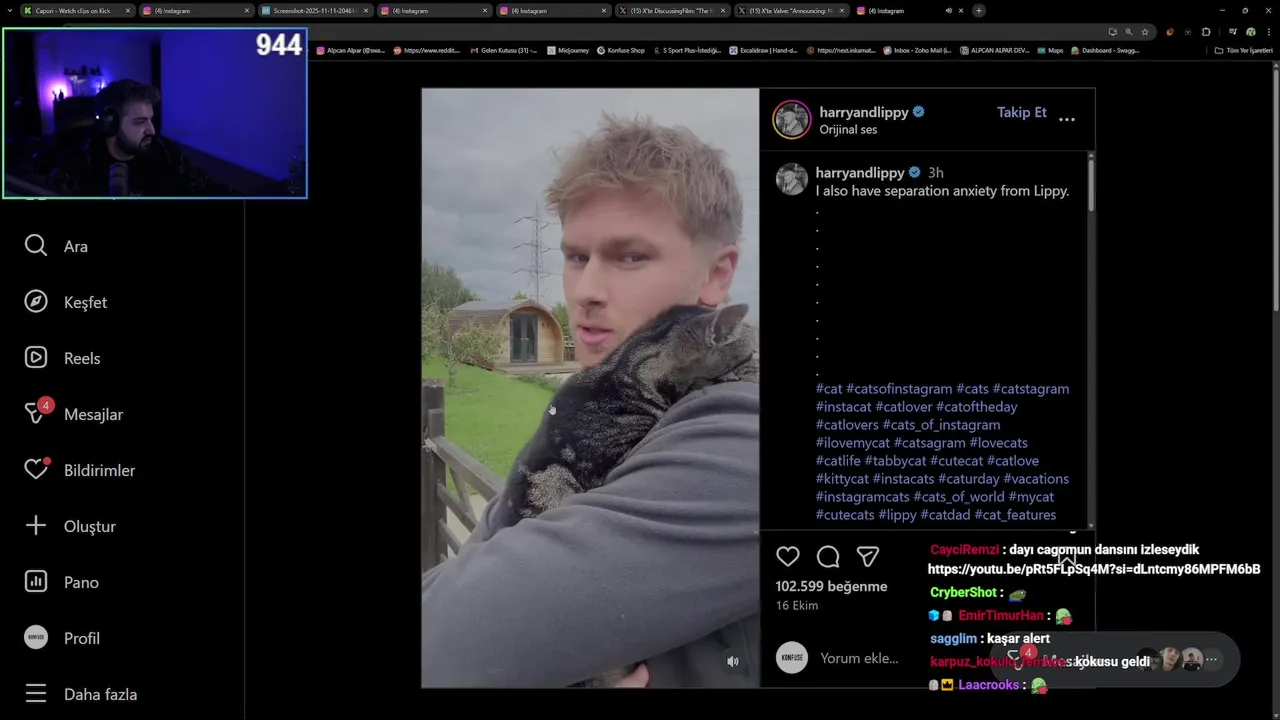This screenshot has width=1280, height=720.
Task: Switch to the Capon Watch clips on Kick tab
Action: [x=78, y=11]
